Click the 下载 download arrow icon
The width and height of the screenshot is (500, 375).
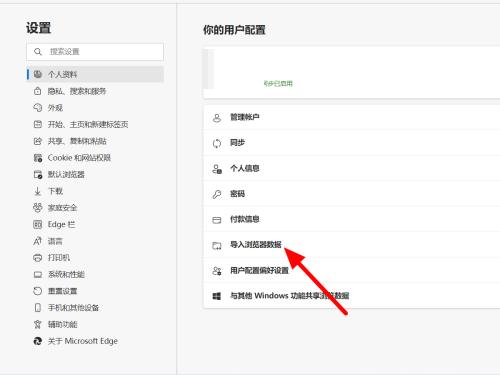tap(38, 191)
